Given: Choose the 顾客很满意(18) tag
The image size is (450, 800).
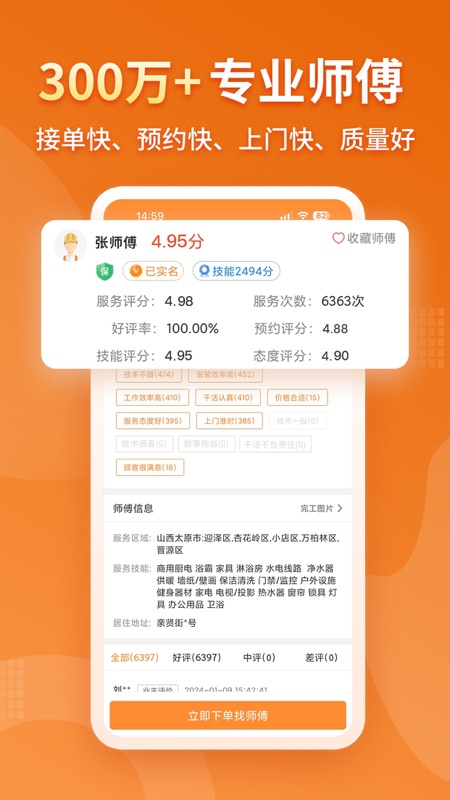Looking at the screenshot, I should pyautogui.click(x=150, y=467).
